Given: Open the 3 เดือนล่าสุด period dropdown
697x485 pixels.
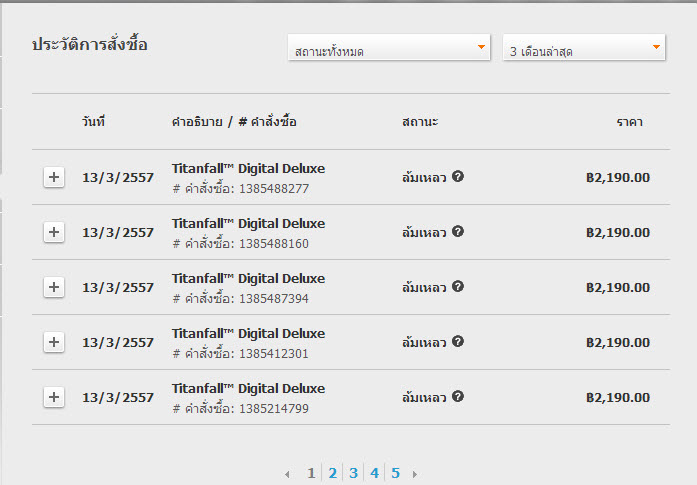Looking at the screenshot, I should click(584, 47).
